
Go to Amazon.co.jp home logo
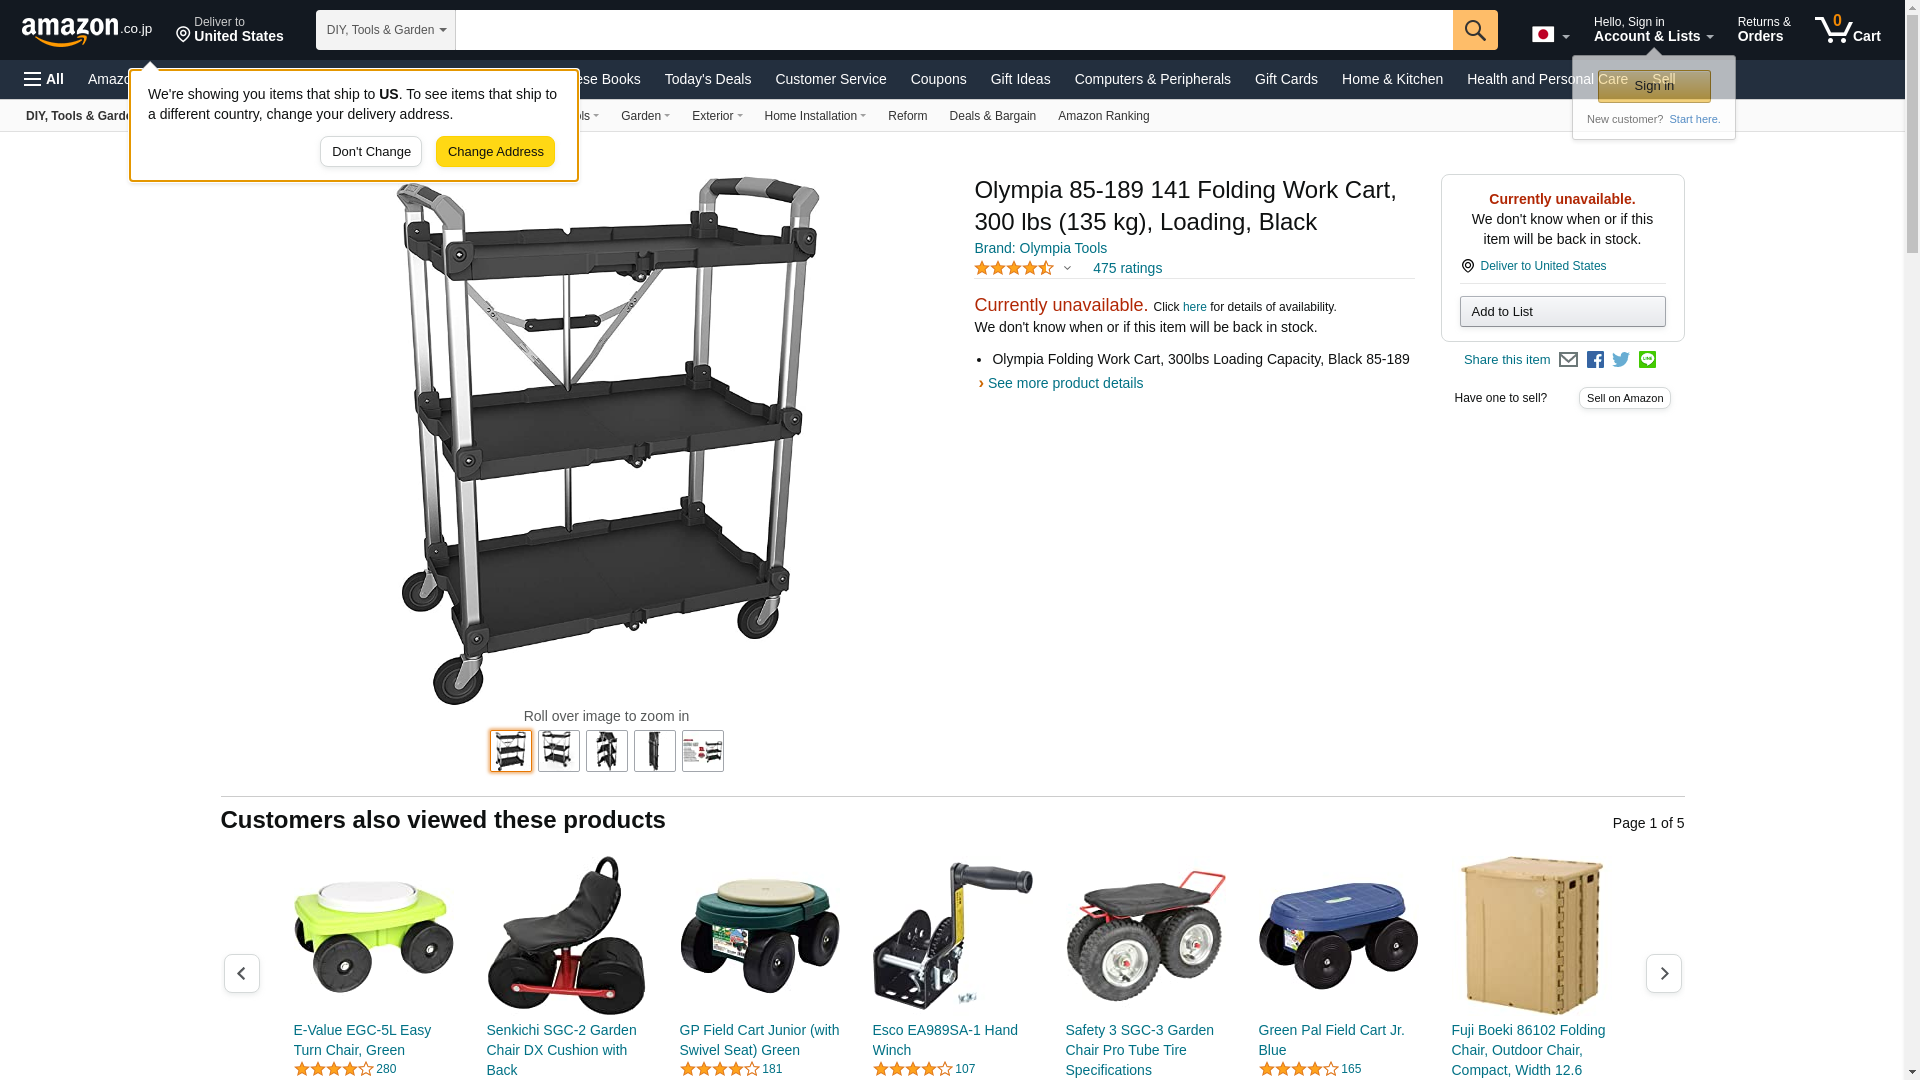(x=87, y=31)
